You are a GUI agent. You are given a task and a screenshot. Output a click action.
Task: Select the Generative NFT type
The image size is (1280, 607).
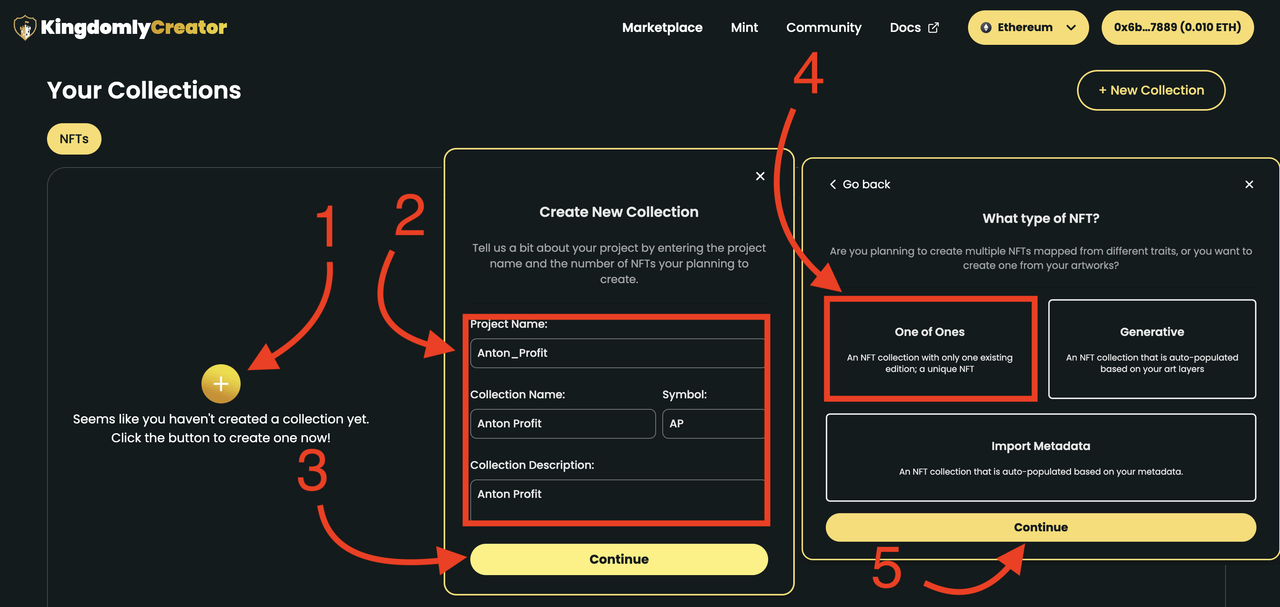tap(1152, 349)
